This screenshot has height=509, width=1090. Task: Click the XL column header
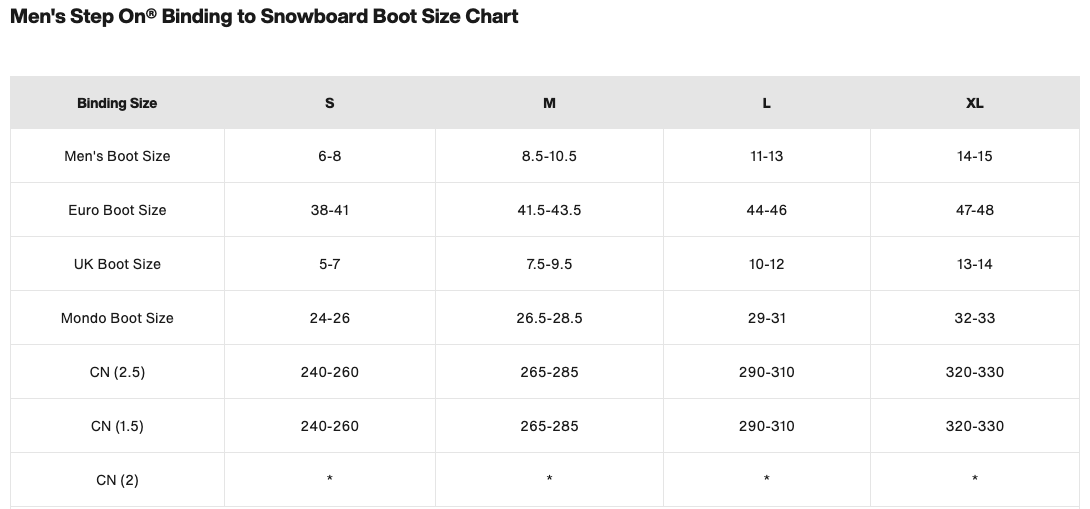click(x=975, y=103)
